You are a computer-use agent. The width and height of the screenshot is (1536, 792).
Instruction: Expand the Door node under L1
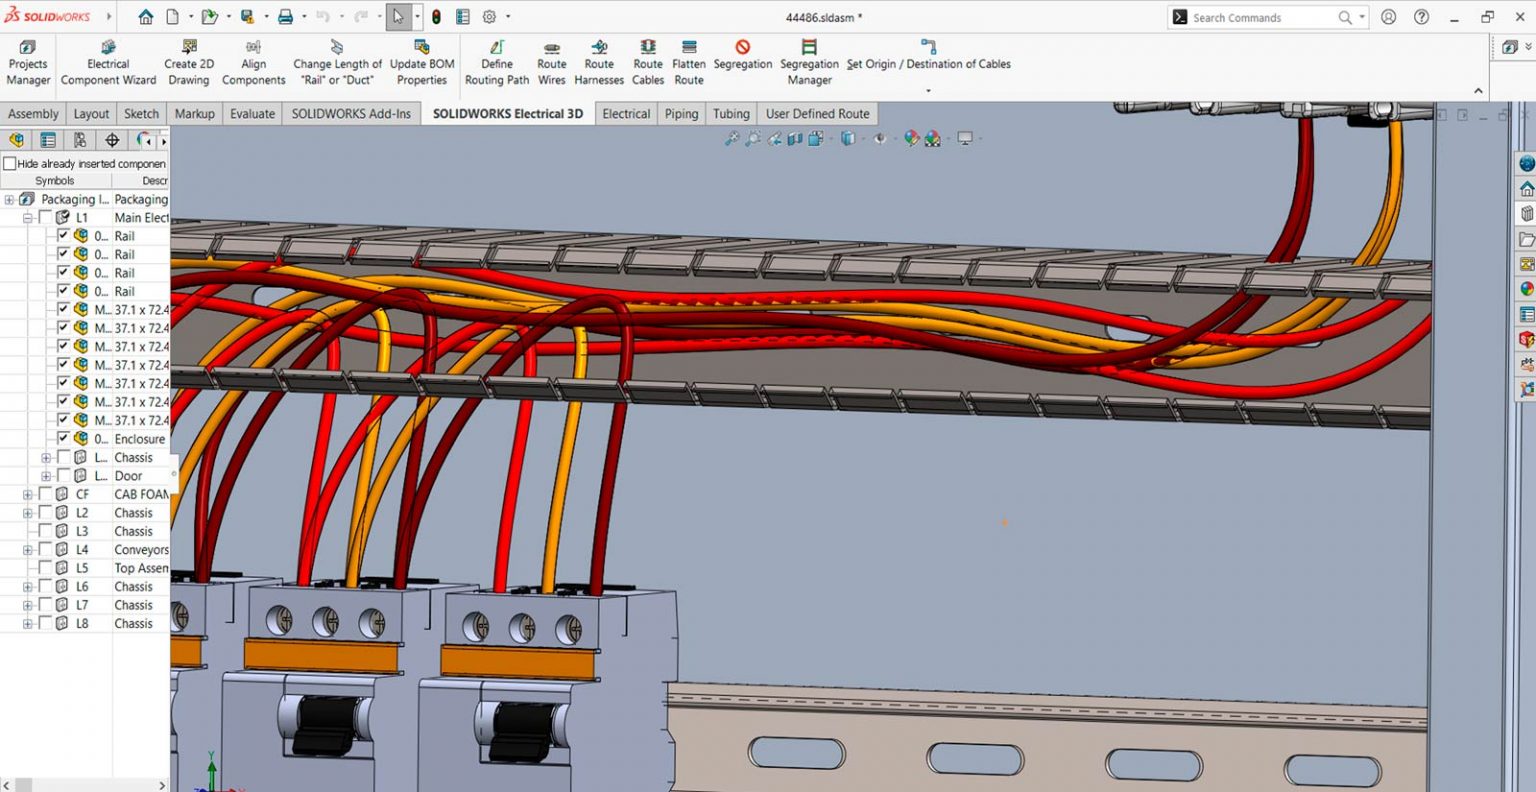44,475
